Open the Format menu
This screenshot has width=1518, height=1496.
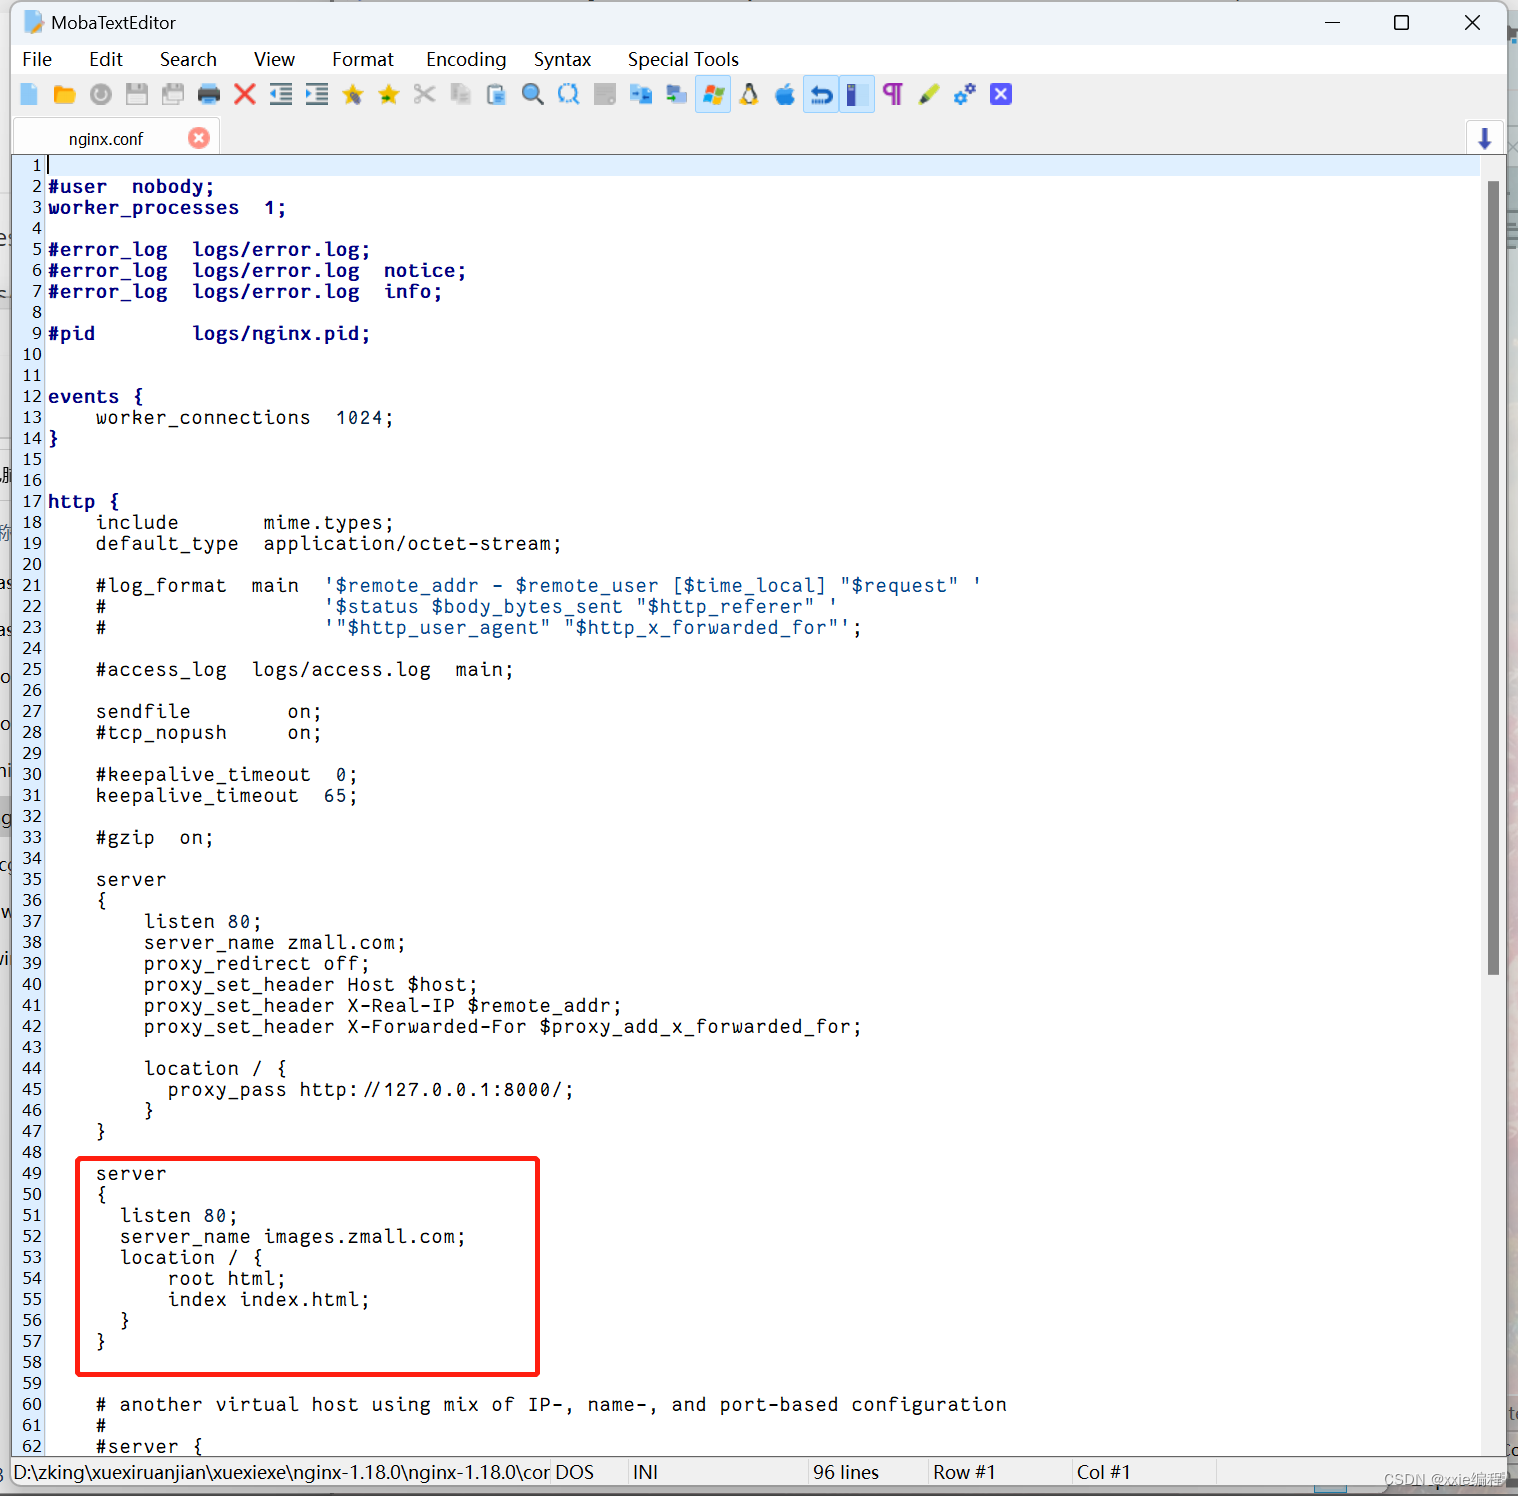tap(363, 60)
